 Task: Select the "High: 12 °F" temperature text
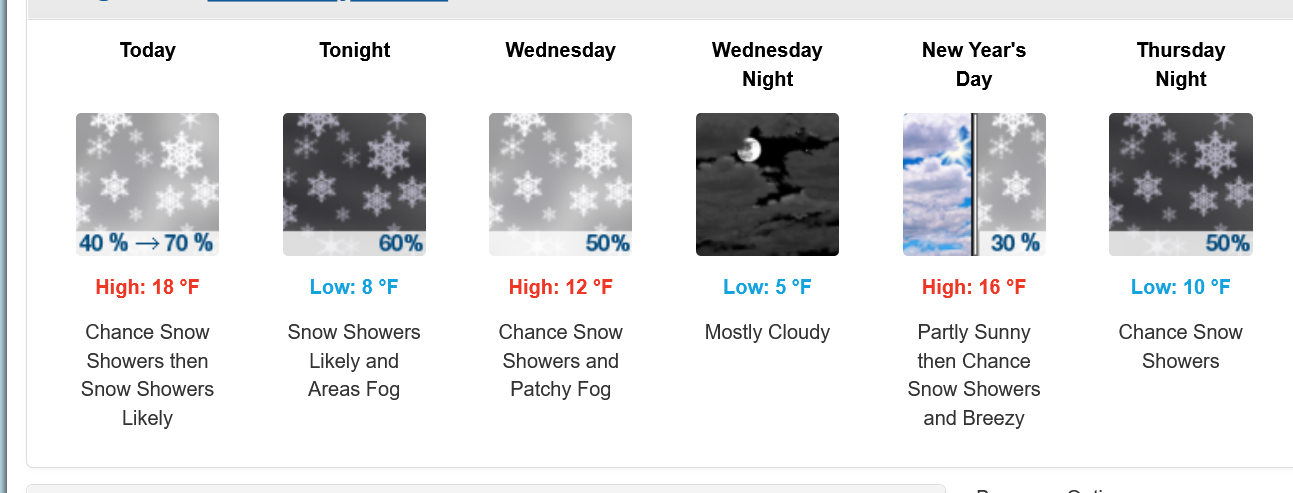tap(560, 288)
